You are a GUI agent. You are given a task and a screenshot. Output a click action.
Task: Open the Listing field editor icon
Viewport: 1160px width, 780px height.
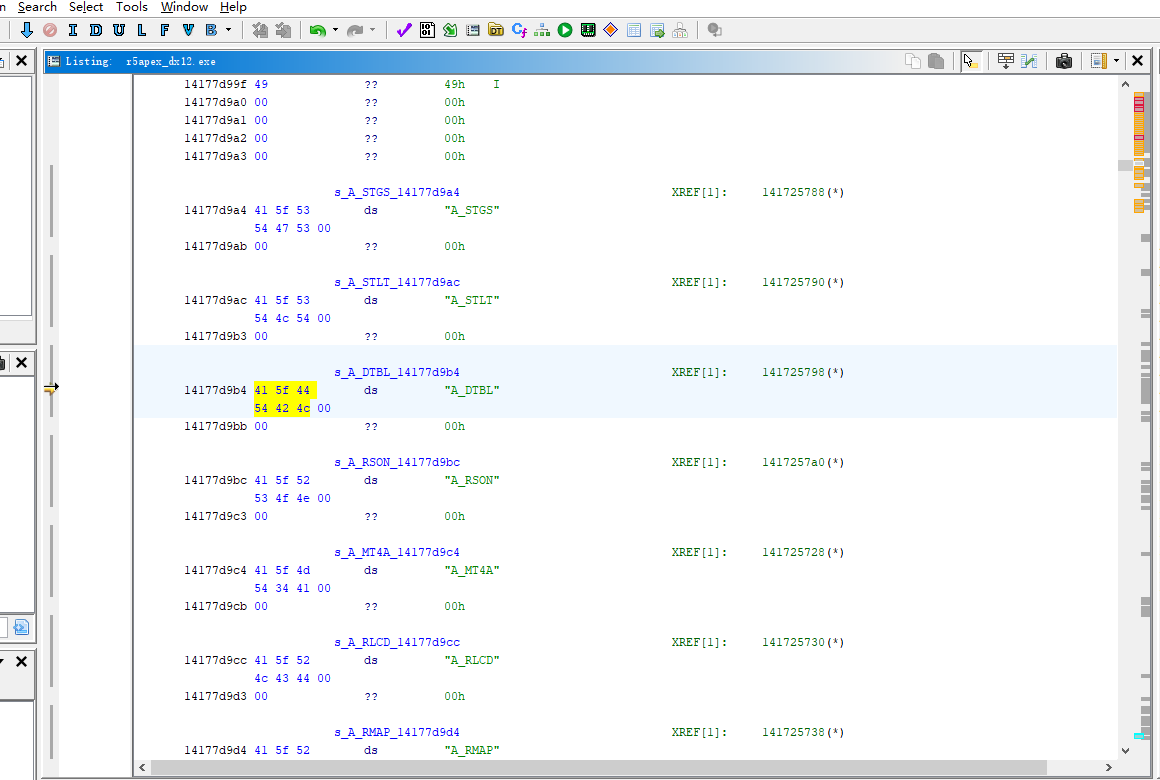1005,61
